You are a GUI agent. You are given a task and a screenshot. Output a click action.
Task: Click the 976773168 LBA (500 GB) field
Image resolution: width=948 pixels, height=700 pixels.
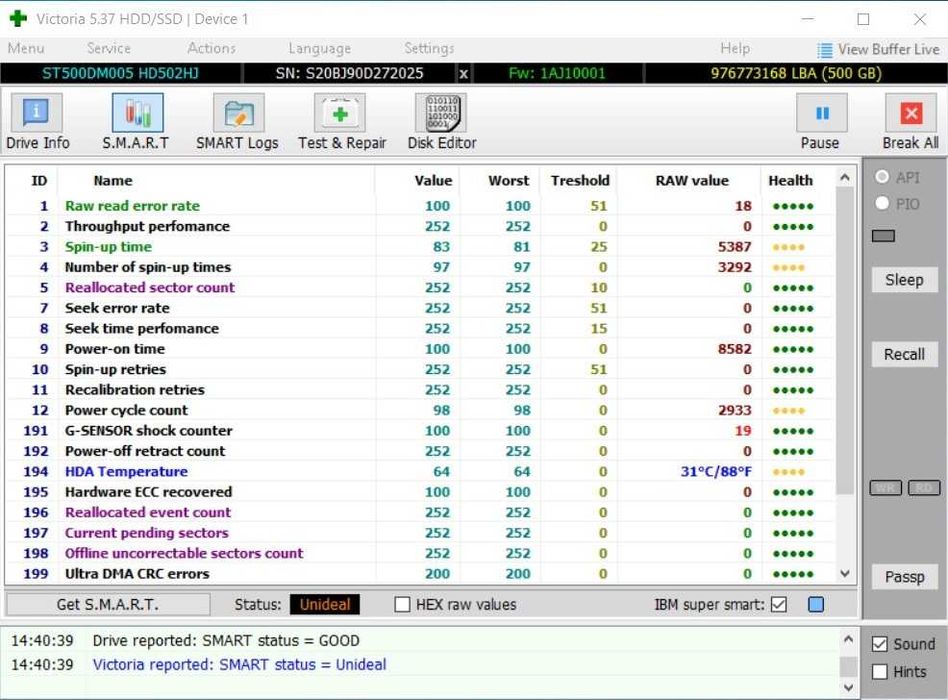point(796,74)
